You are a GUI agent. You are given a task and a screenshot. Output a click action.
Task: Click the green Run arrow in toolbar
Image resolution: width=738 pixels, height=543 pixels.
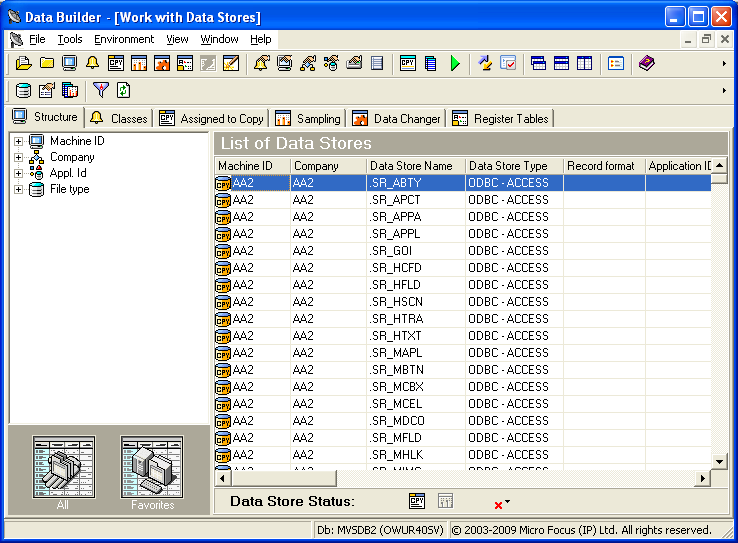[455, 63]
